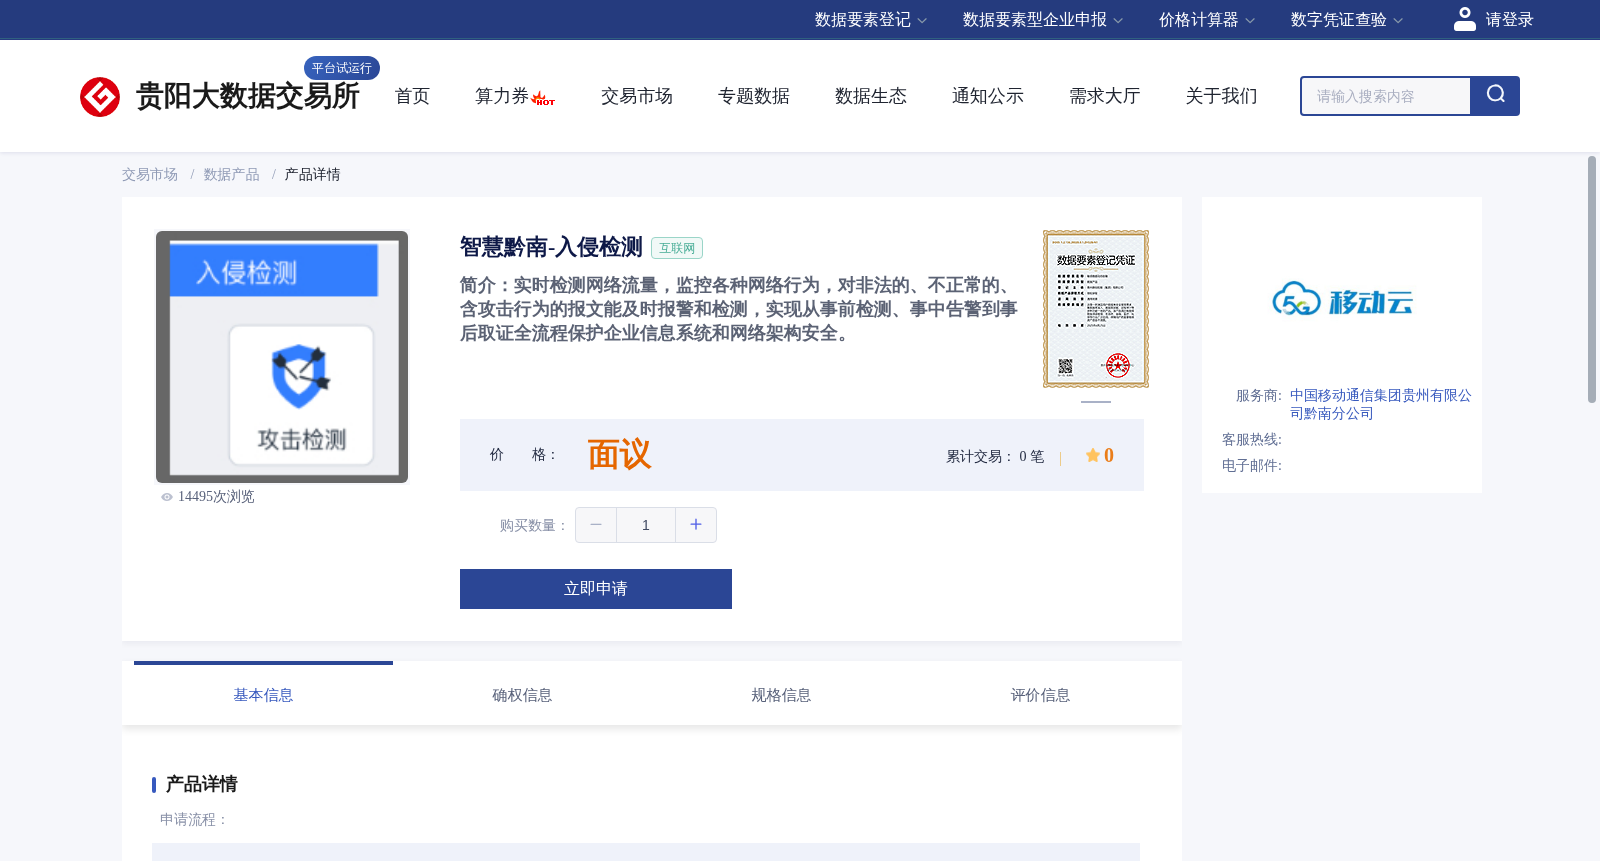Image resolution: width=1600 pixels, height=861 pixels.
Task: Click the 电子邮件 label
Action: click(x=1252, y=466)
